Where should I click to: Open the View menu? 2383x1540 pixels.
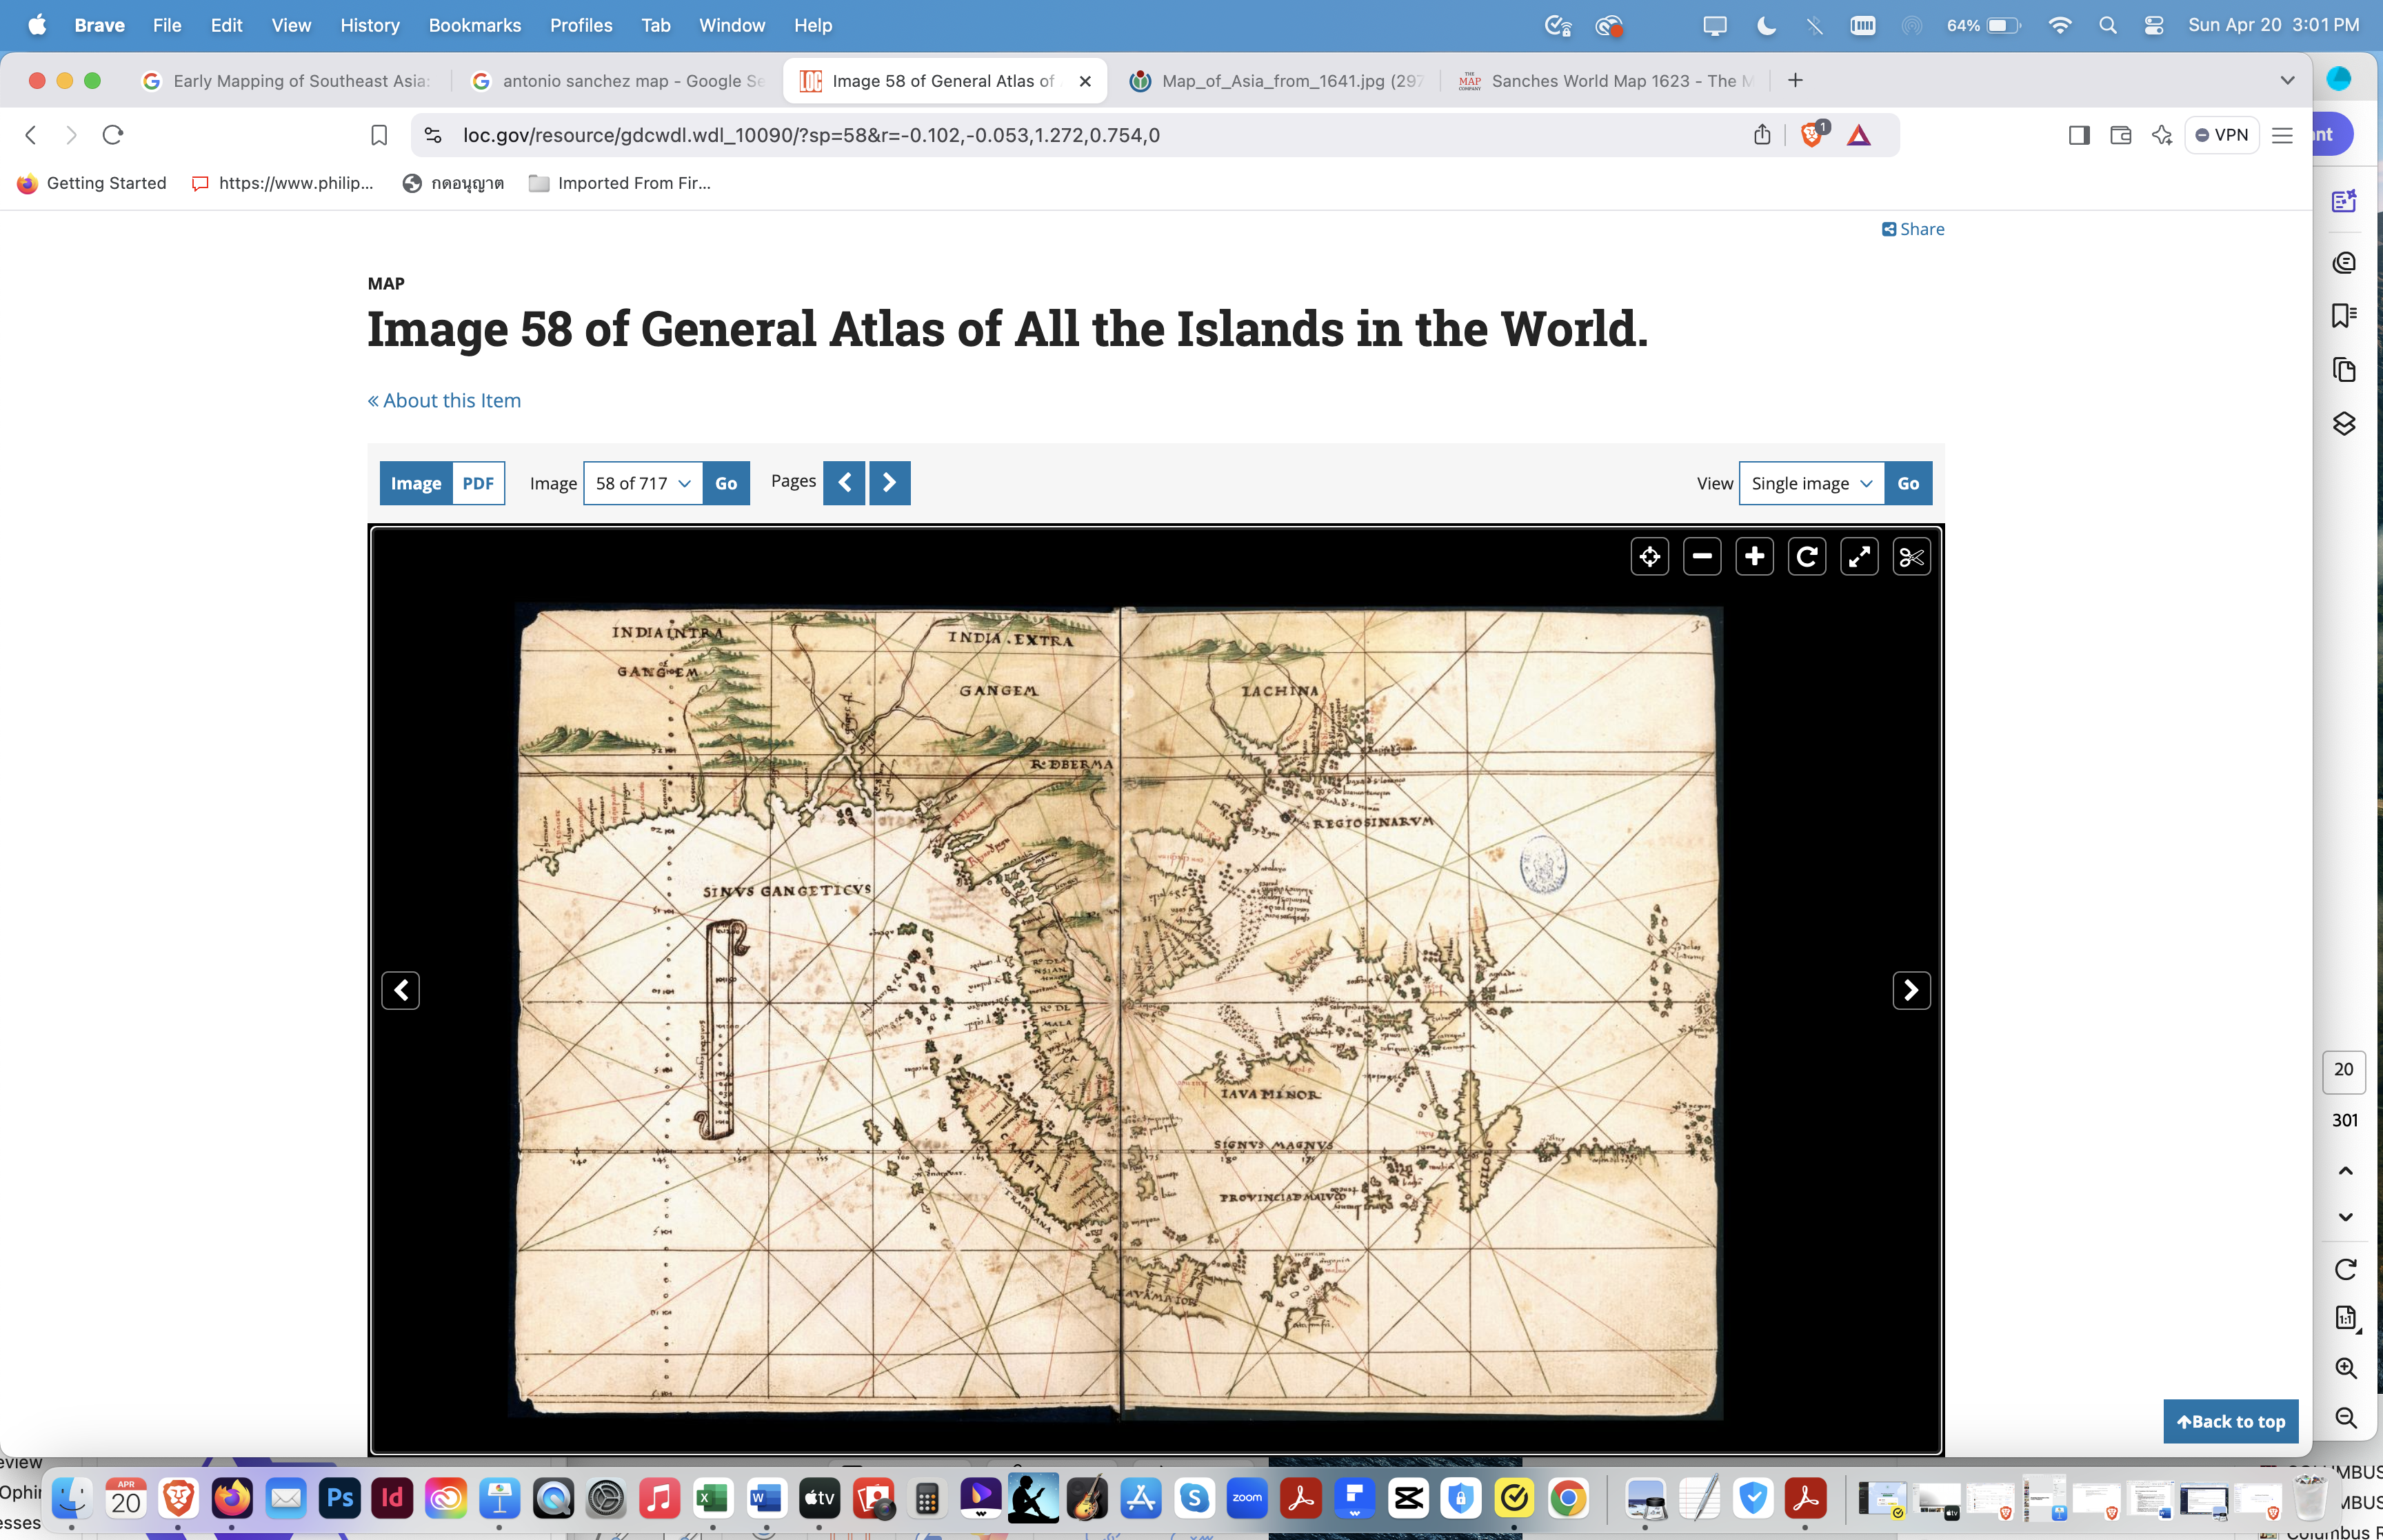291,25
